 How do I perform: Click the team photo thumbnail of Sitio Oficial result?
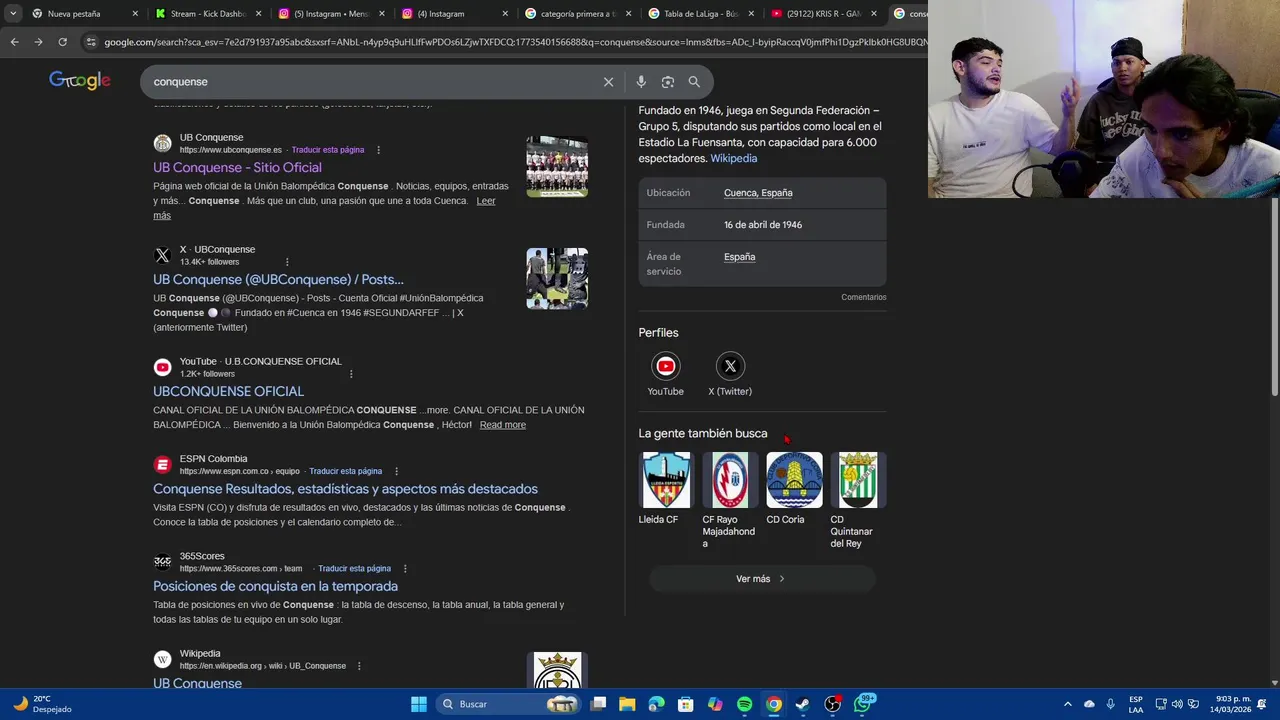557,166
